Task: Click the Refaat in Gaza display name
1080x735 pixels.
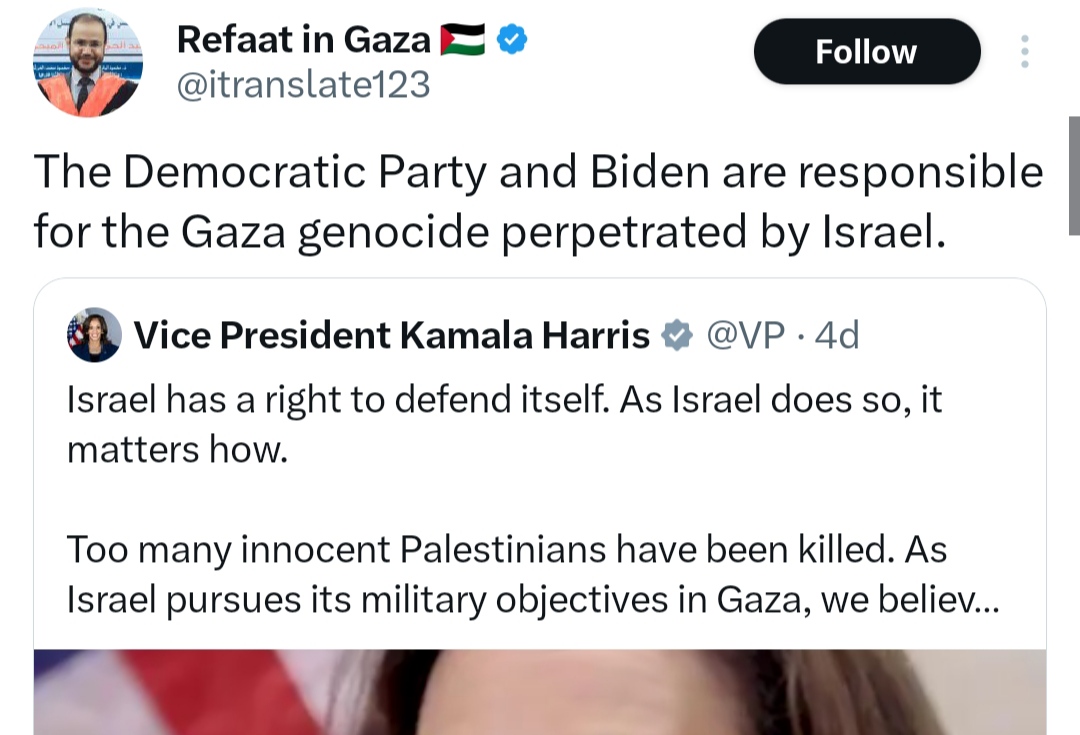Action: click(x=303, y=40)
